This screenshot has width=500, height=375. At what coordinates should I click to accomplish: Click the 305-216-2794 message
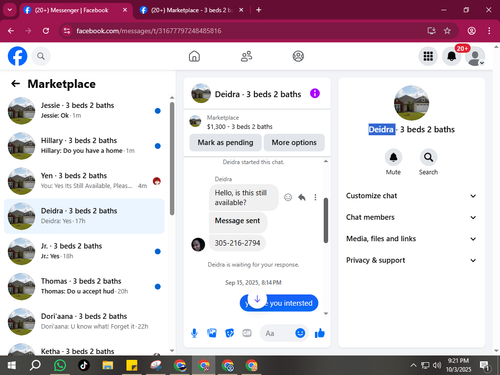(237, 243)
